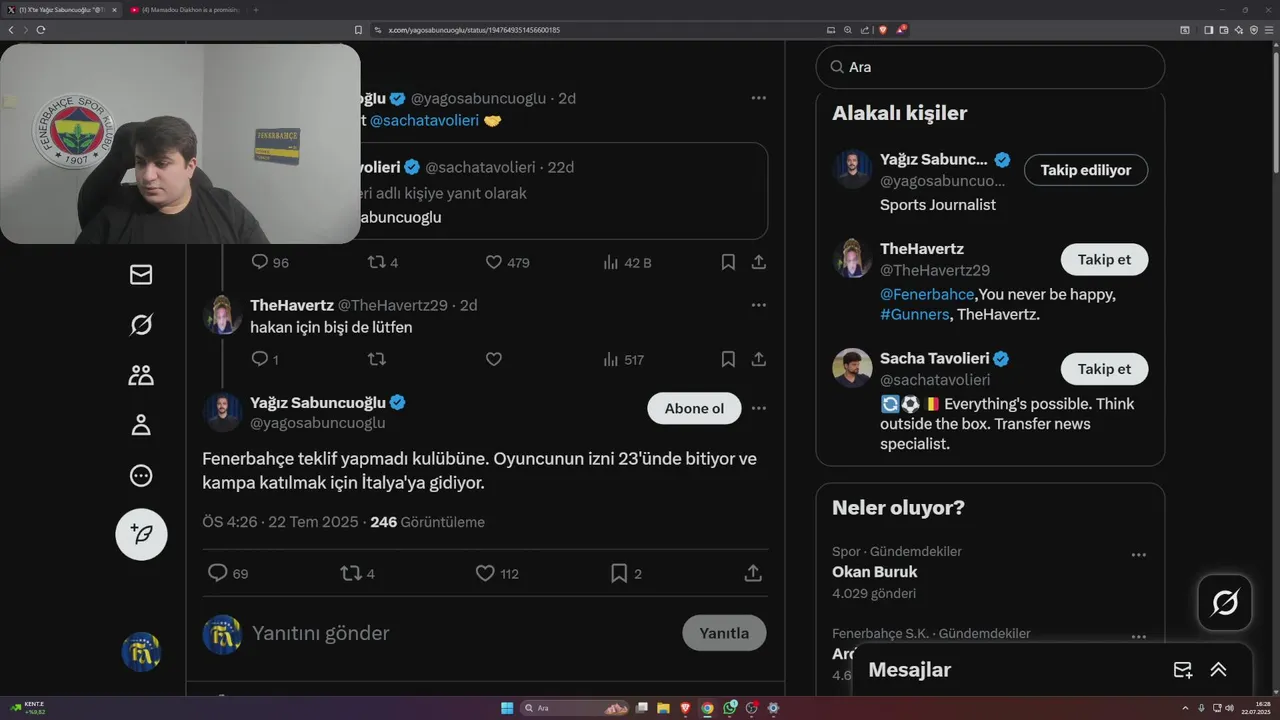The height and width of the screenshot is (720, 1280).
Task: Share the main post
Action: [753, 573]
